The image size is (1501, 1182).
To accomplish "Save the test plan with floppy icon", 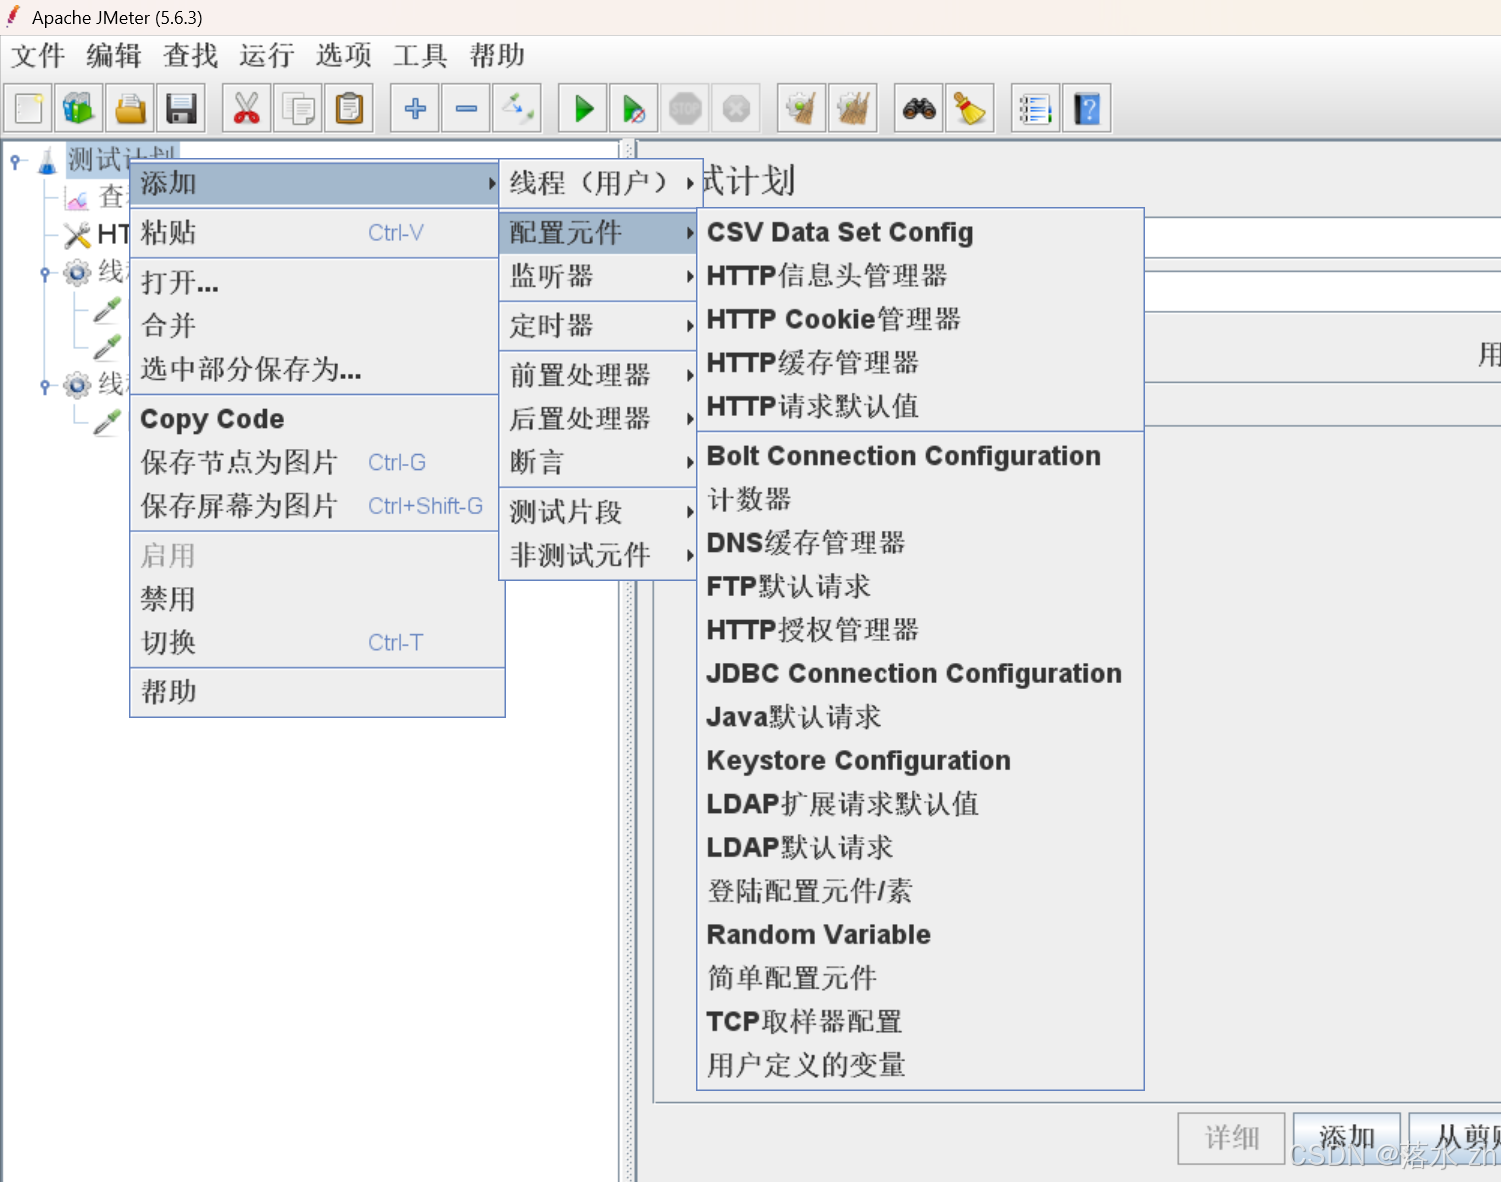I will [181, 108].
